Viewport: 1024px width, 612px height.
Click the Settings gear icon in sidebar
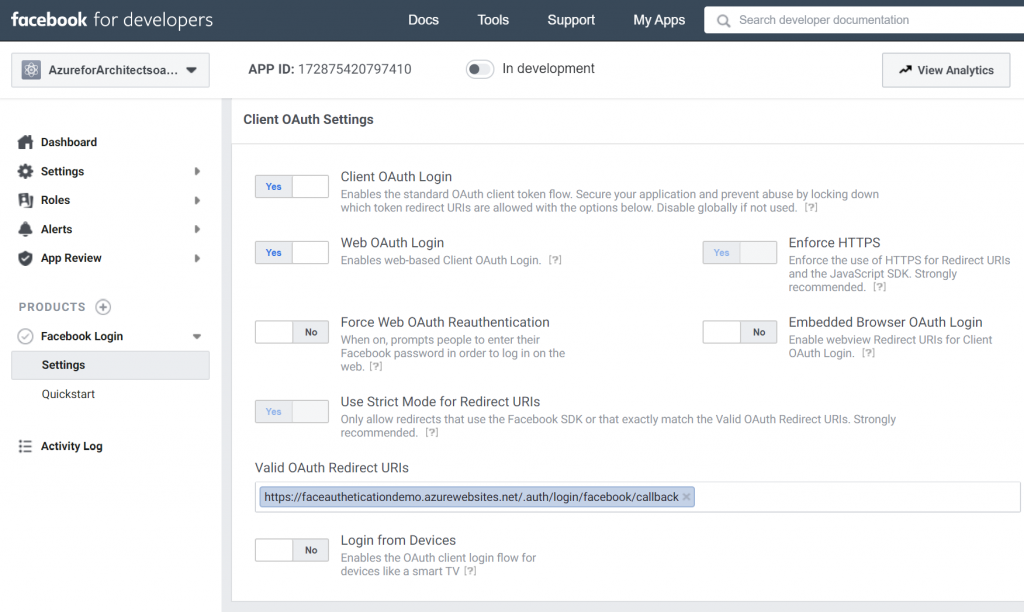[26, 171]
